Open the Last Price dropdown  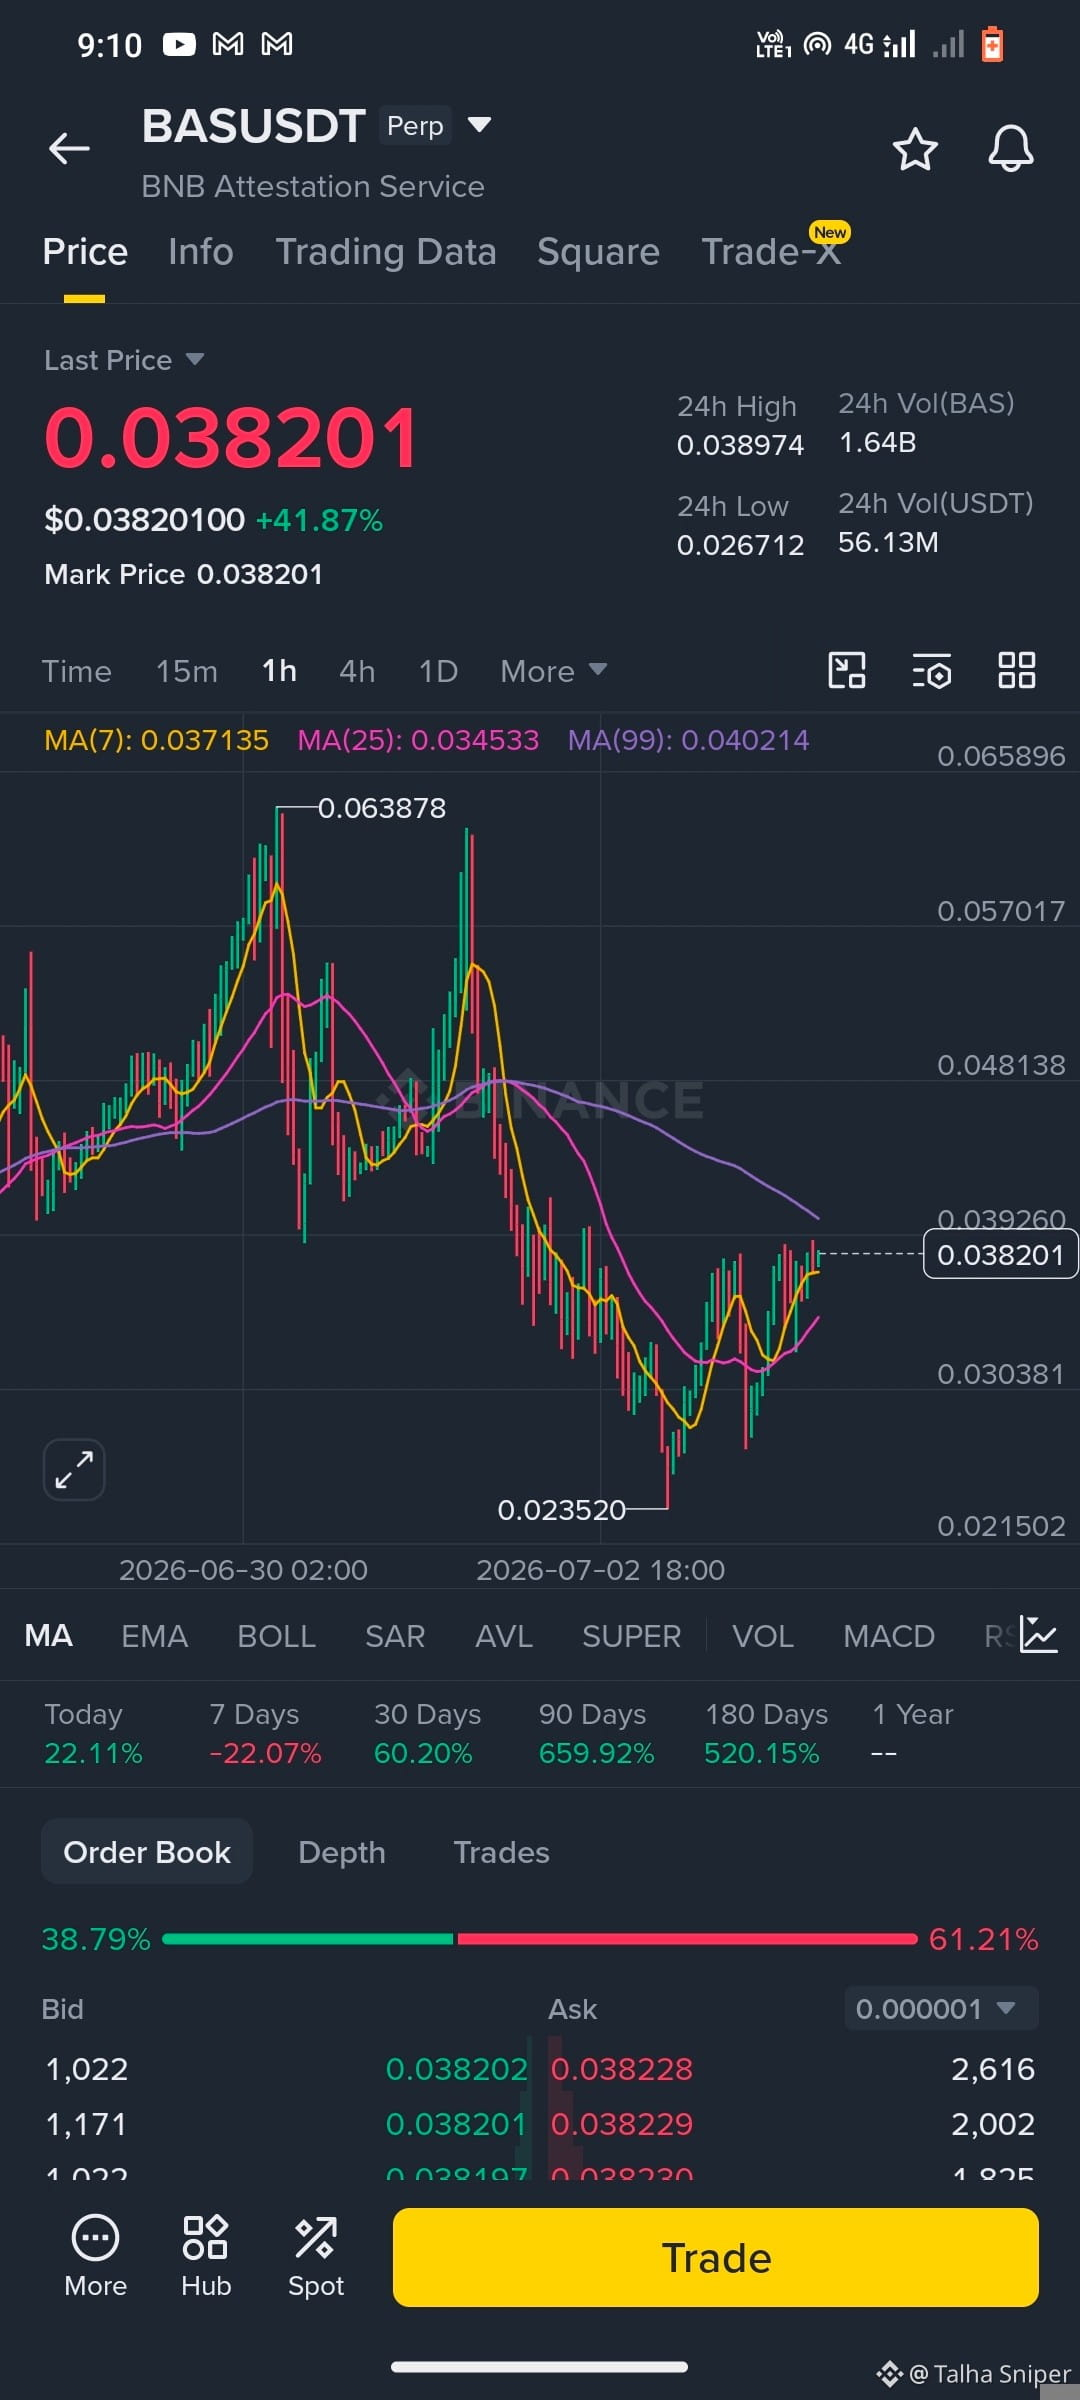pyautogui.click(x=124, y=360)
